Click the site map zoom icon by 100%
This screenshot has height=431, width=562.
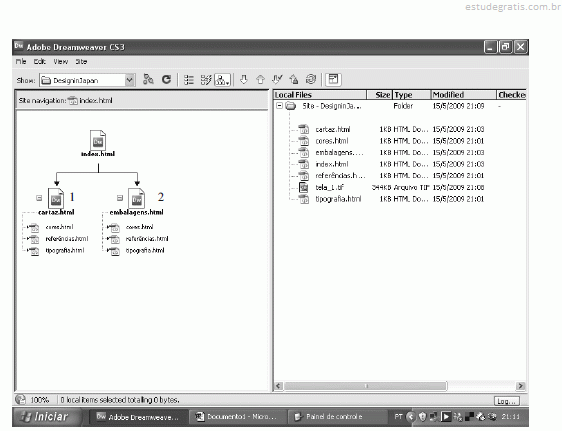(21, 399)
